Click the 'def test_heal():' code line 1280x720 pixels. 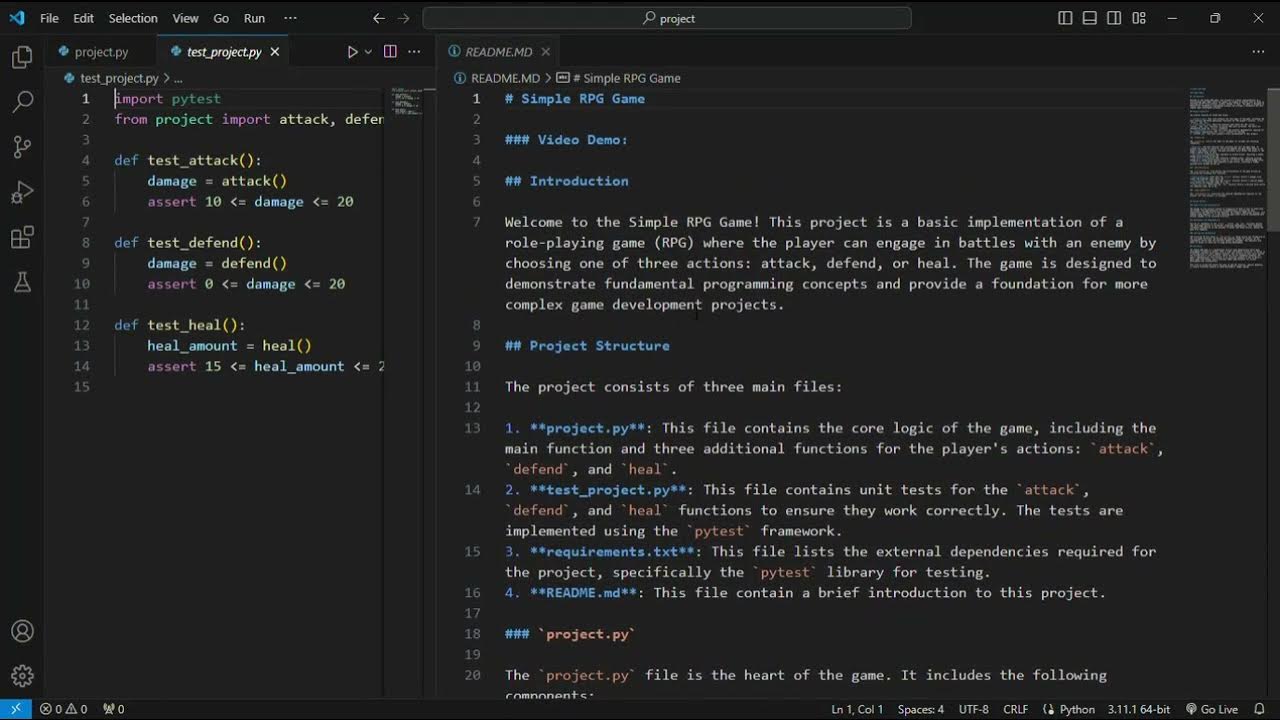pos(180,325)
